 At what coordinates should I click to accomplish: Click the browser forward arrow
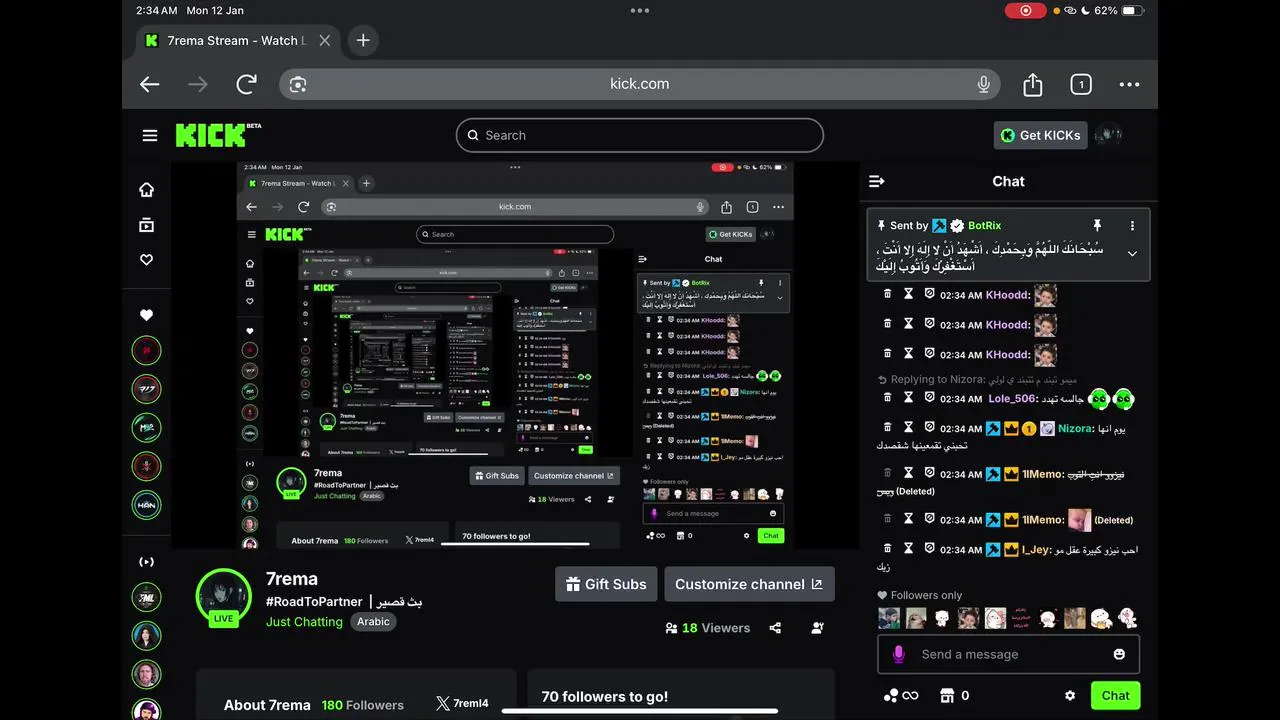point(198,85)
